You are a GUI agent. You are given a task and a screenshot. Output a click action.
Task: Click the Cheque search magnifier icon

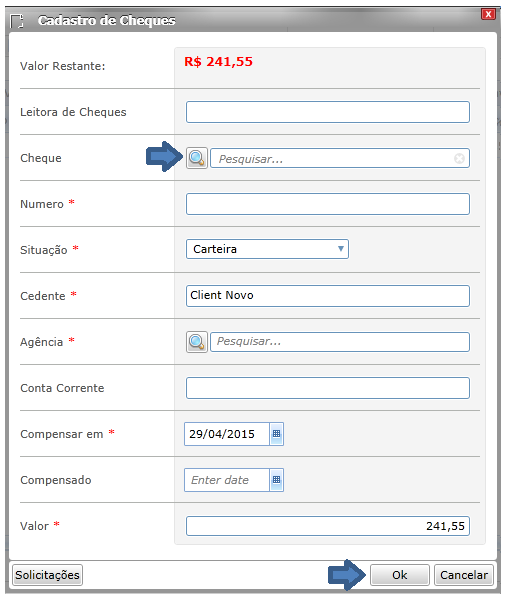[x=196, y=158]
